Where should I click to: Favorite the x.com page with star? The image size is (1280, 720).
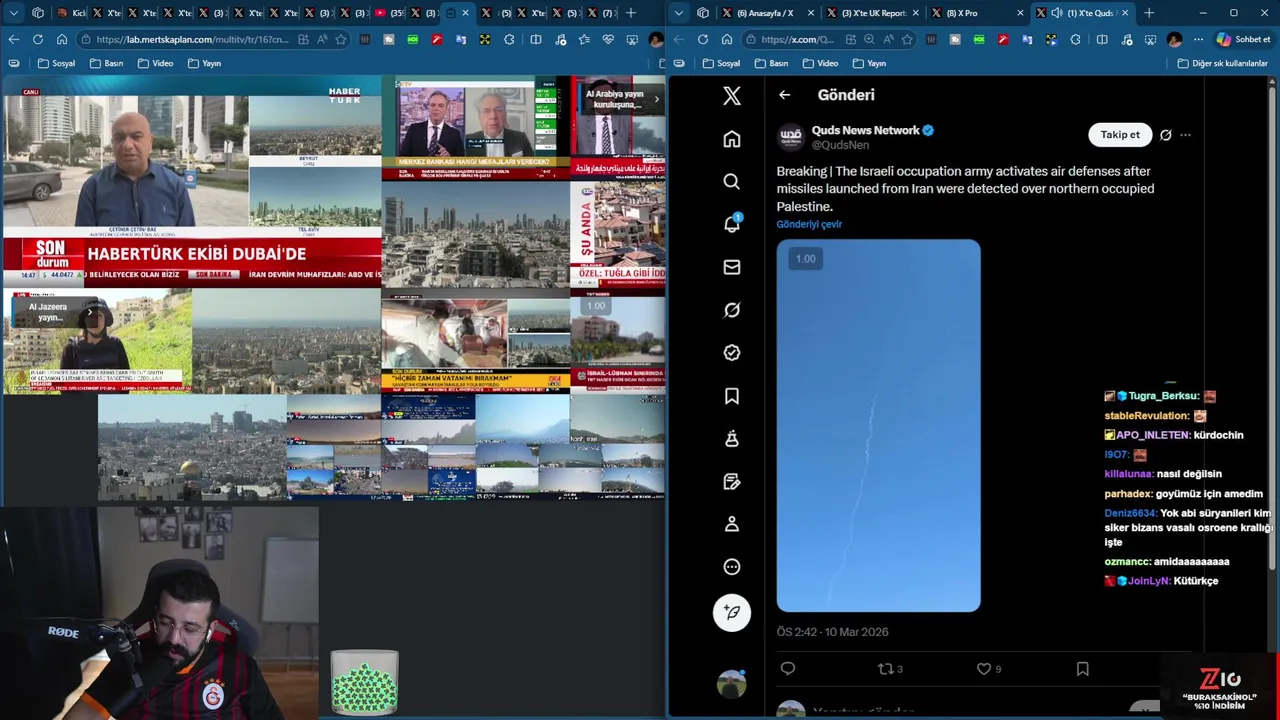click(907, 39)
